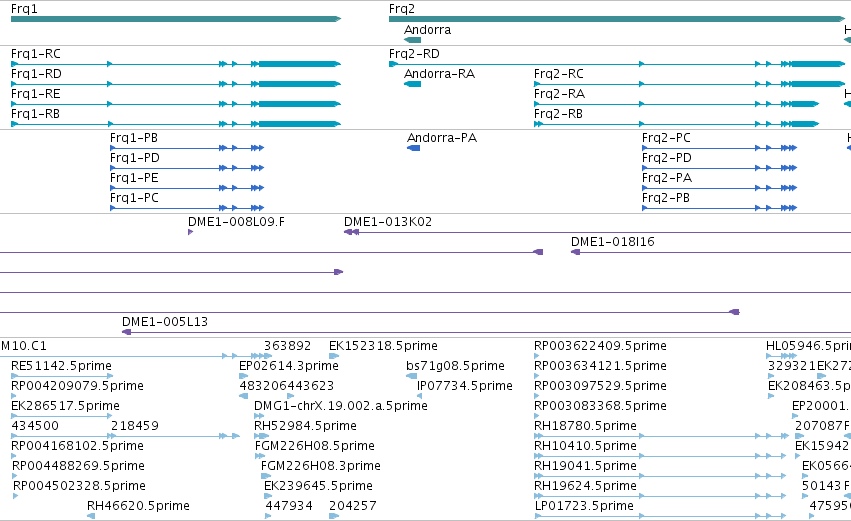Image resolution: width=851 pixels, height=521 pixels.
Task: Select transcript Frq1-RB
Action: click(35, 114)
